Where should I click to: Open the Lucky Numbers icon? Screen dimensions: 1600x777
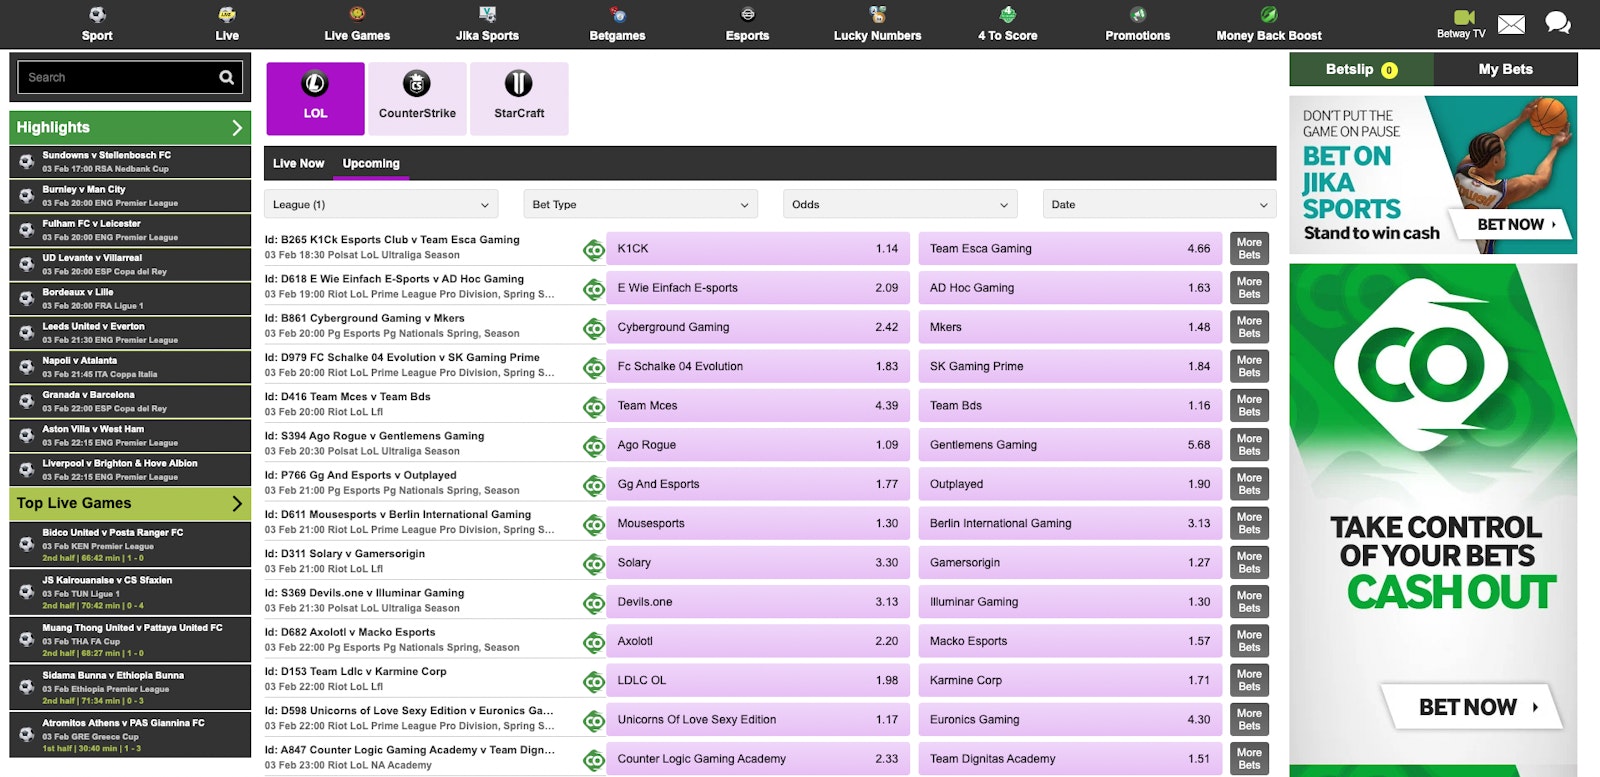pos(877,15)
